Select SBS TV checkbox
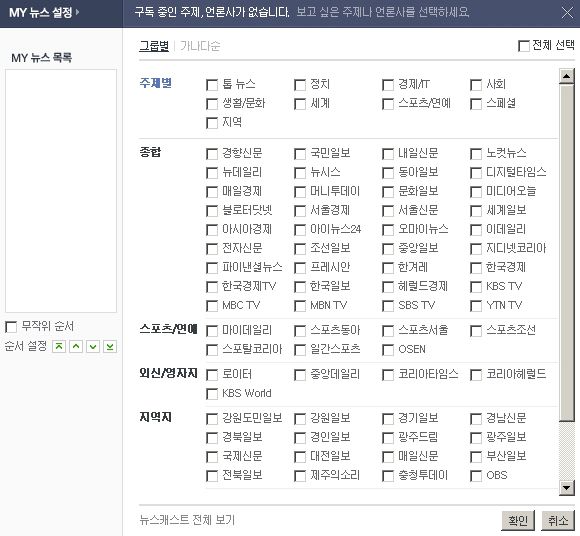 point(388,306)
